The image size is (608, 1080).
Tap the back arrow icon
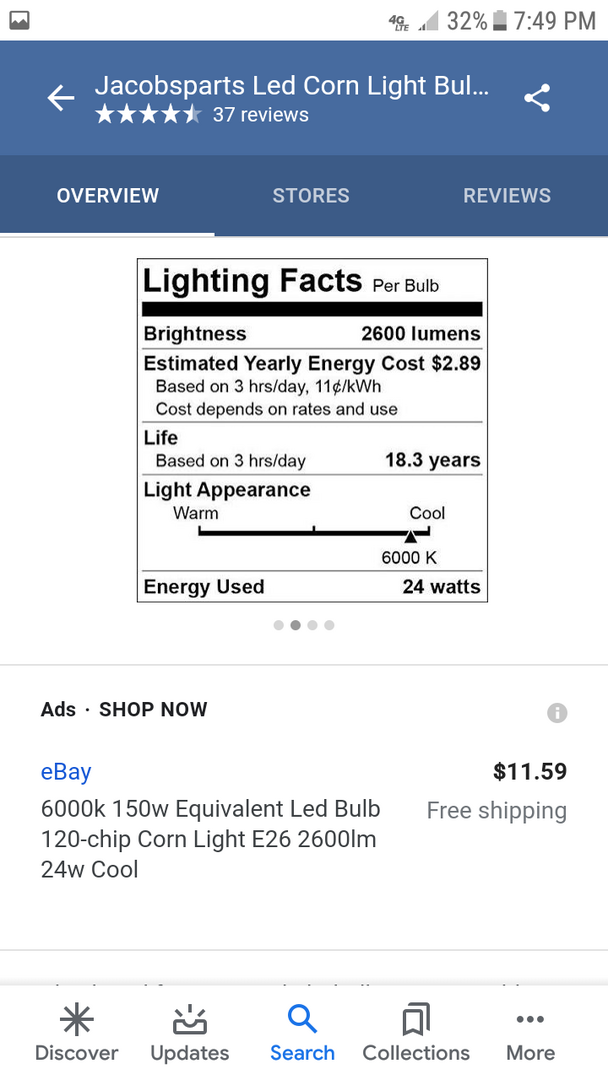click(x=61, y=98)
